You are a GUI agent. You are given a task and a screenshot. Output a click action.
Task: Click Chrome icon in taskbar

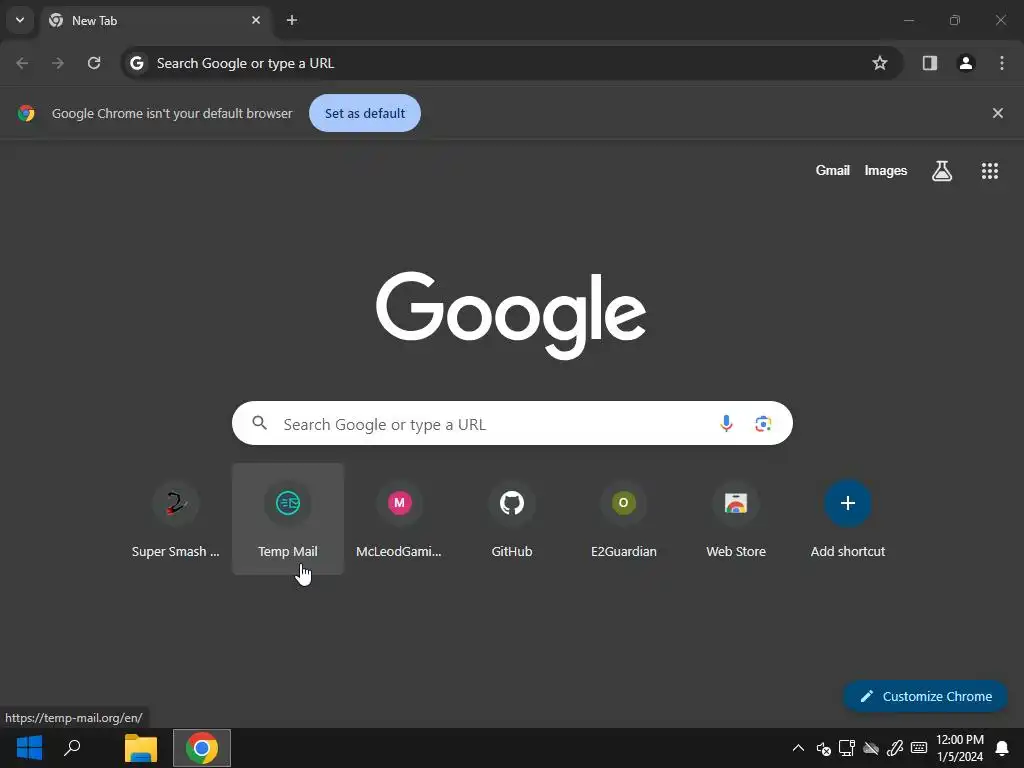tap(202, 748)
